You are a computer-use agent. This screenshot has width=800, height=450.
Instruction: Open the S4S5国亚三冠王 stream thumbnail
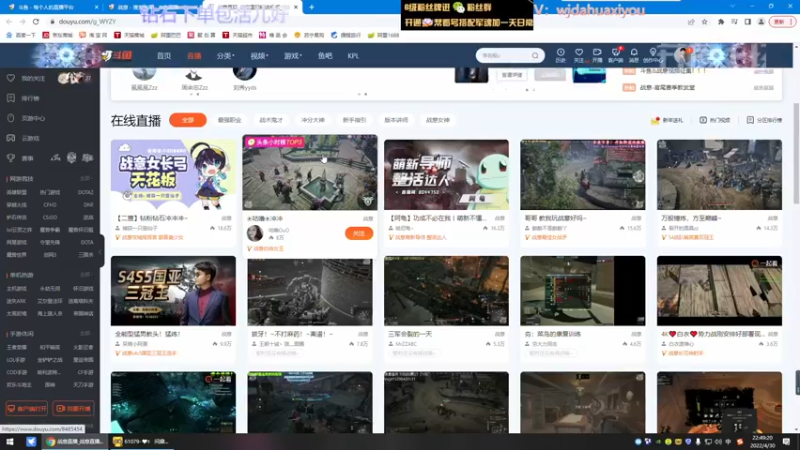pos(173,291)
